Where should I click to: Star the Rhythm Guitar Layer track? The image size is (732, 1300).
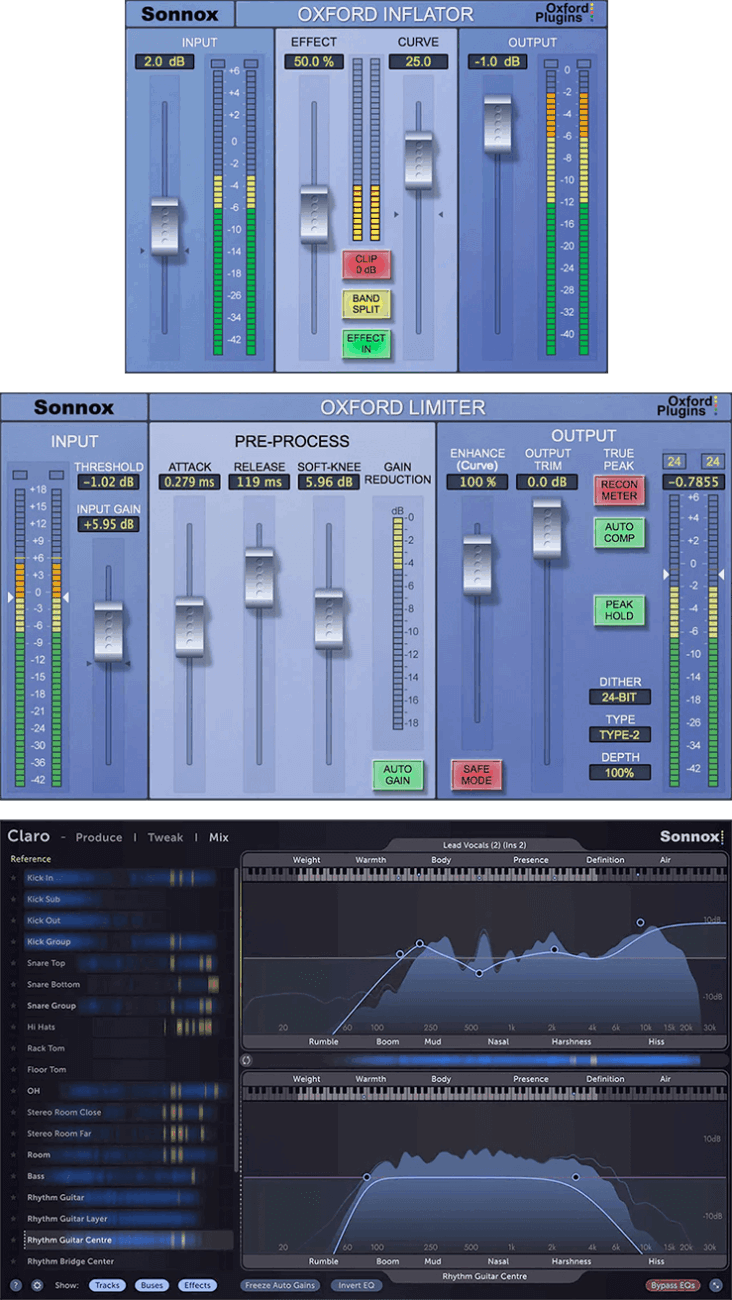click(x=14, y=1219)
